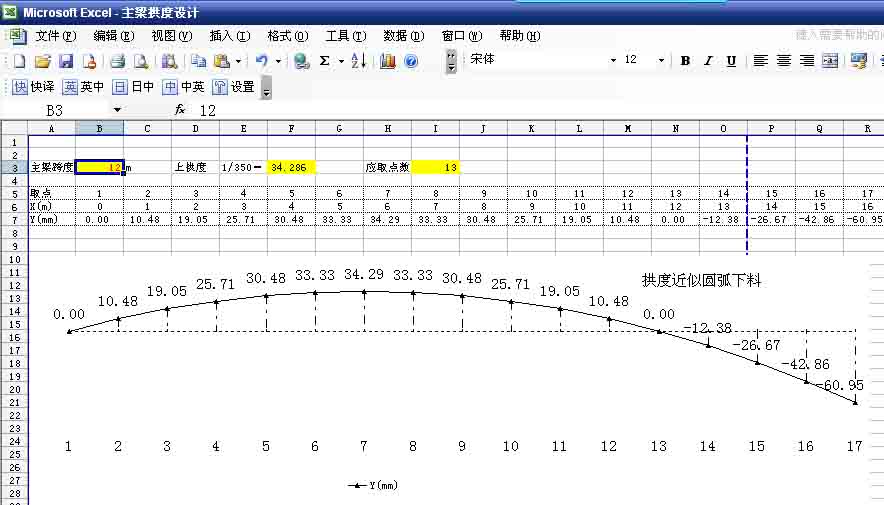Click the Permission document icon
The height and width of the screenshot is (505, 884).
89,61
